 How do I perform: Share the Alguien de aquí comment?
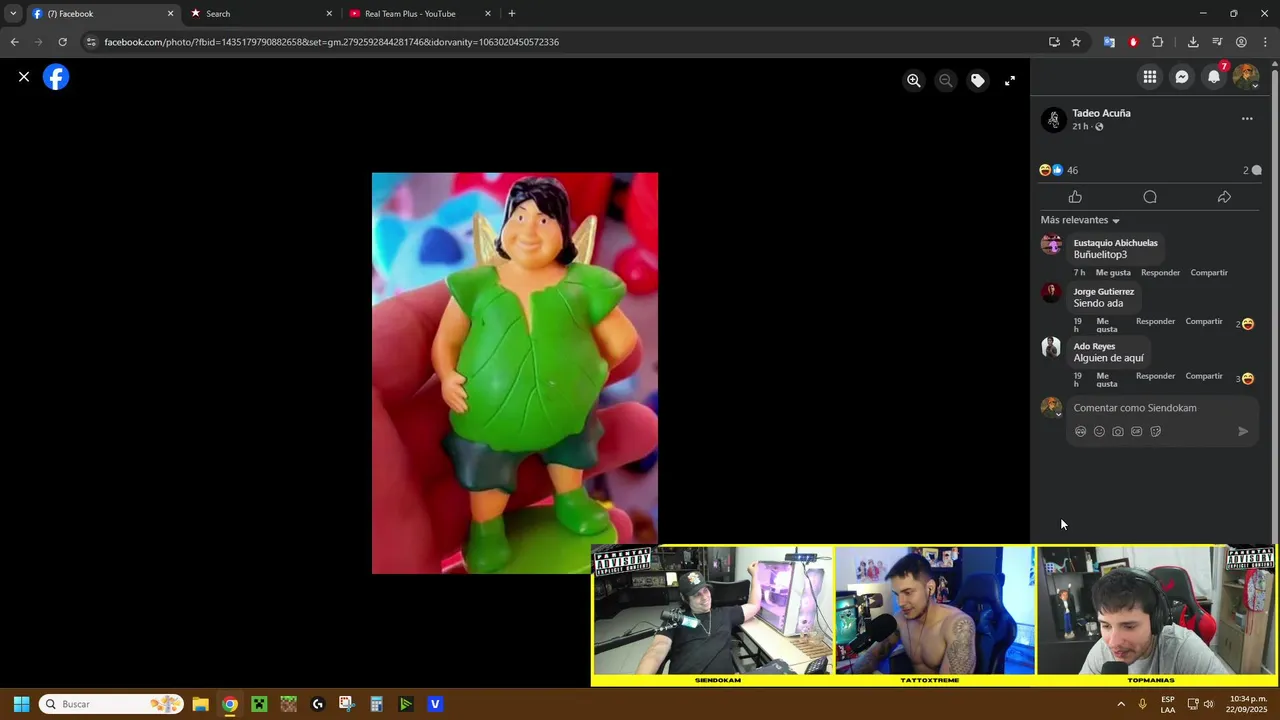point(1204,377)
